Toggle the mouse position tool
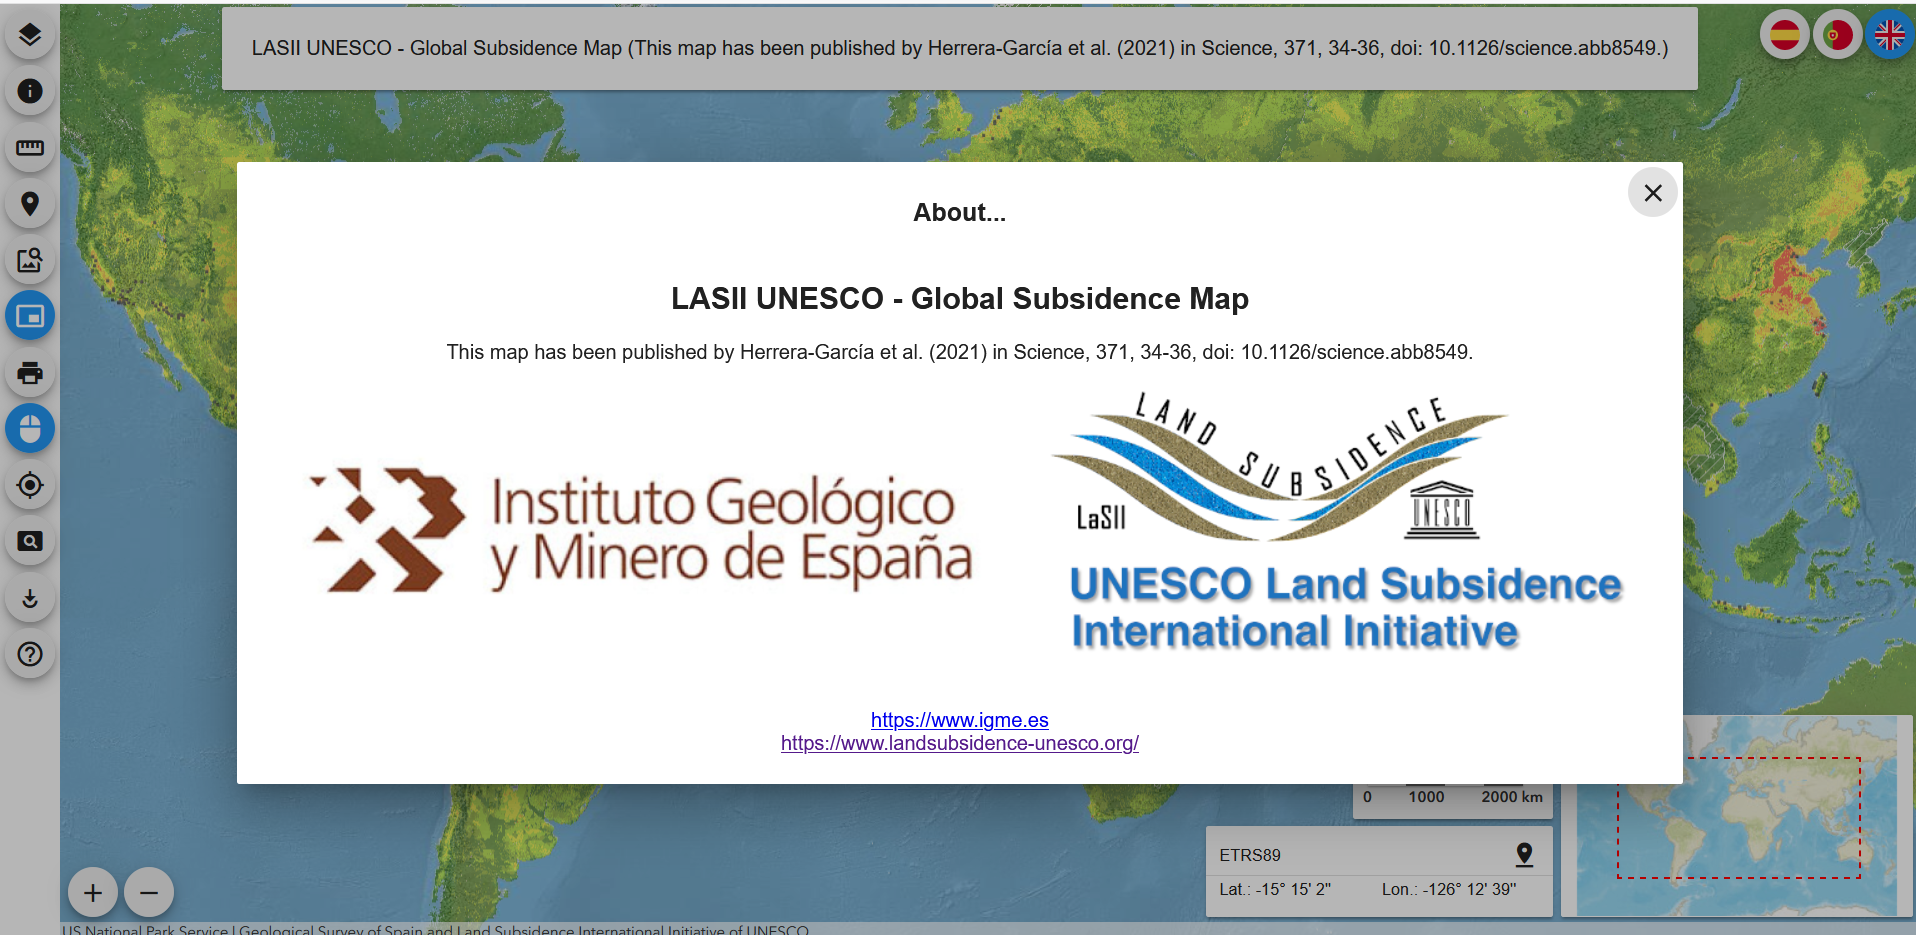 30,429
